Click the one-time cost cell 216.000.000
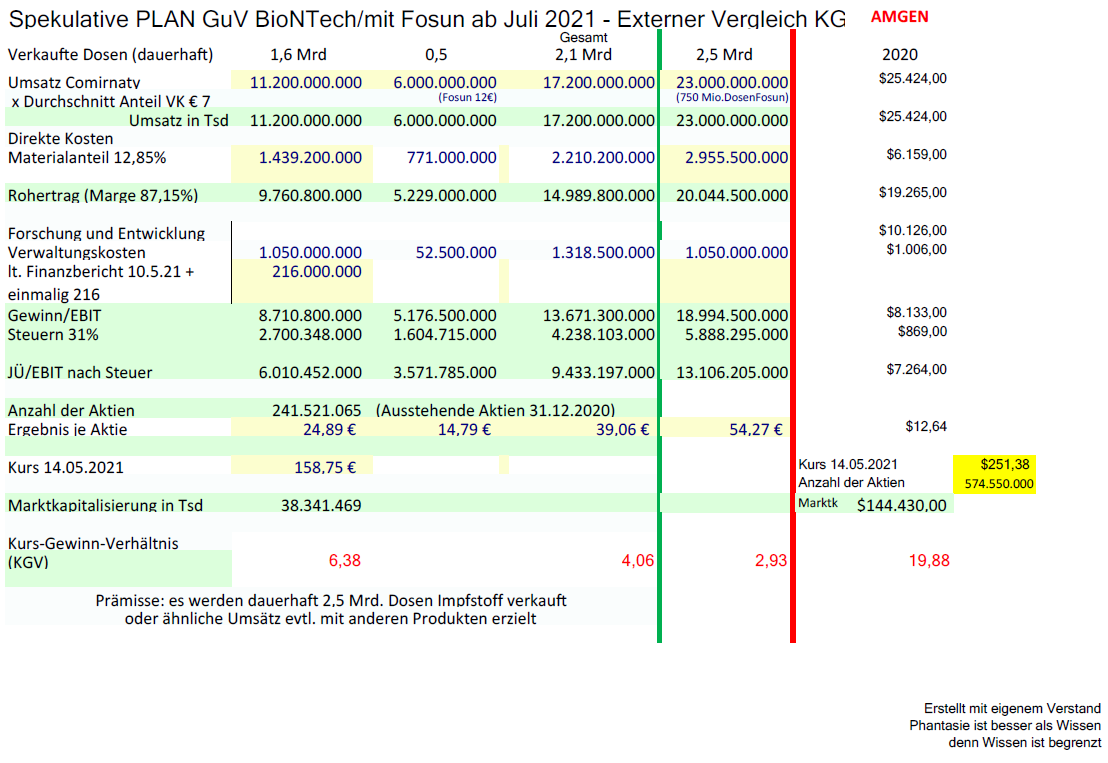The image size is (1108, 763). pos(317,272)
